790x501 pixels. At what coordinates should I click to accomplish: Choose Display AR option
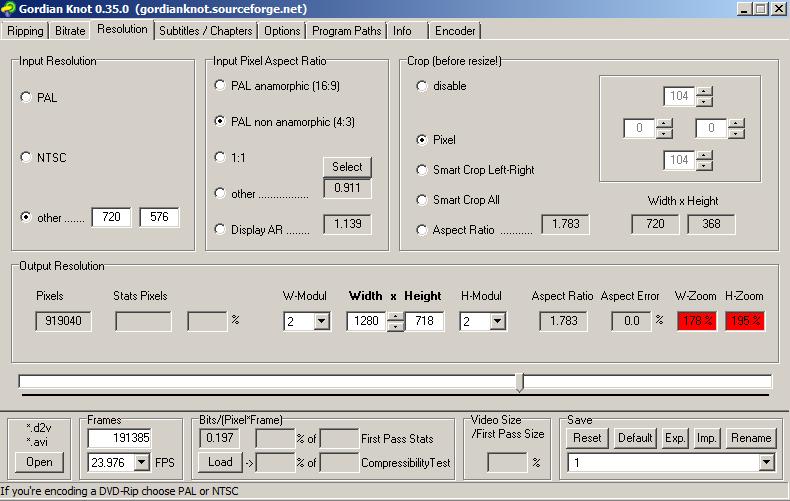pos(220,229)
